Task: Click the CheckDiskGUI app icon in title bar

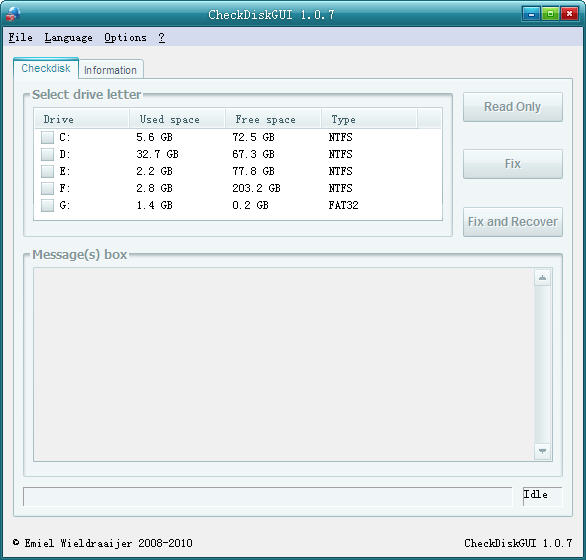Action: [x=13, y=14]
